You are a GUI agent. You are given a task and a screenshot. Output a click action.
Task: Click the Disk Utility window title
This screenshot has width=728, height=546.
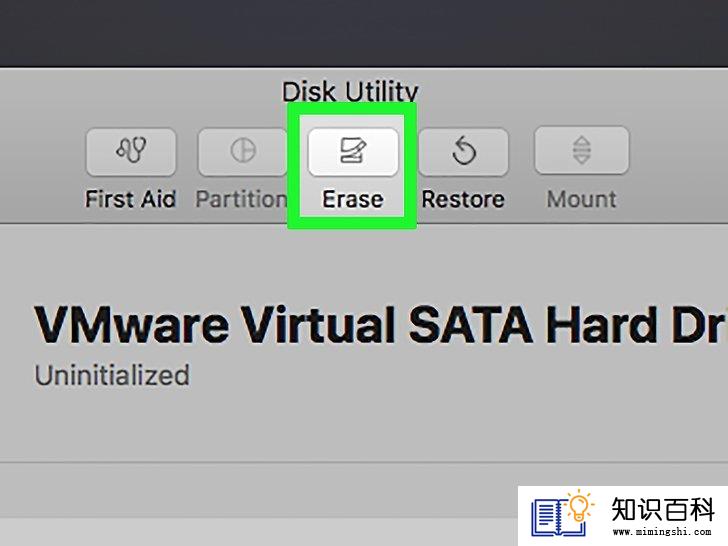[x=351, y=91]
